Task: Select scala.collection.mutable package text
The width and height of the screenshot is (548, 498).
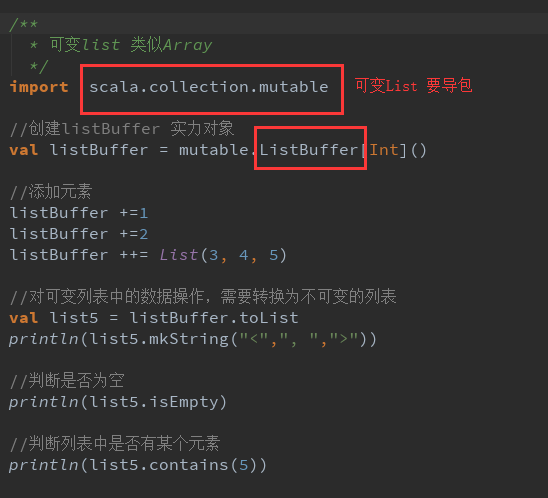Action: pyautogui.click(x=209, y=87)
